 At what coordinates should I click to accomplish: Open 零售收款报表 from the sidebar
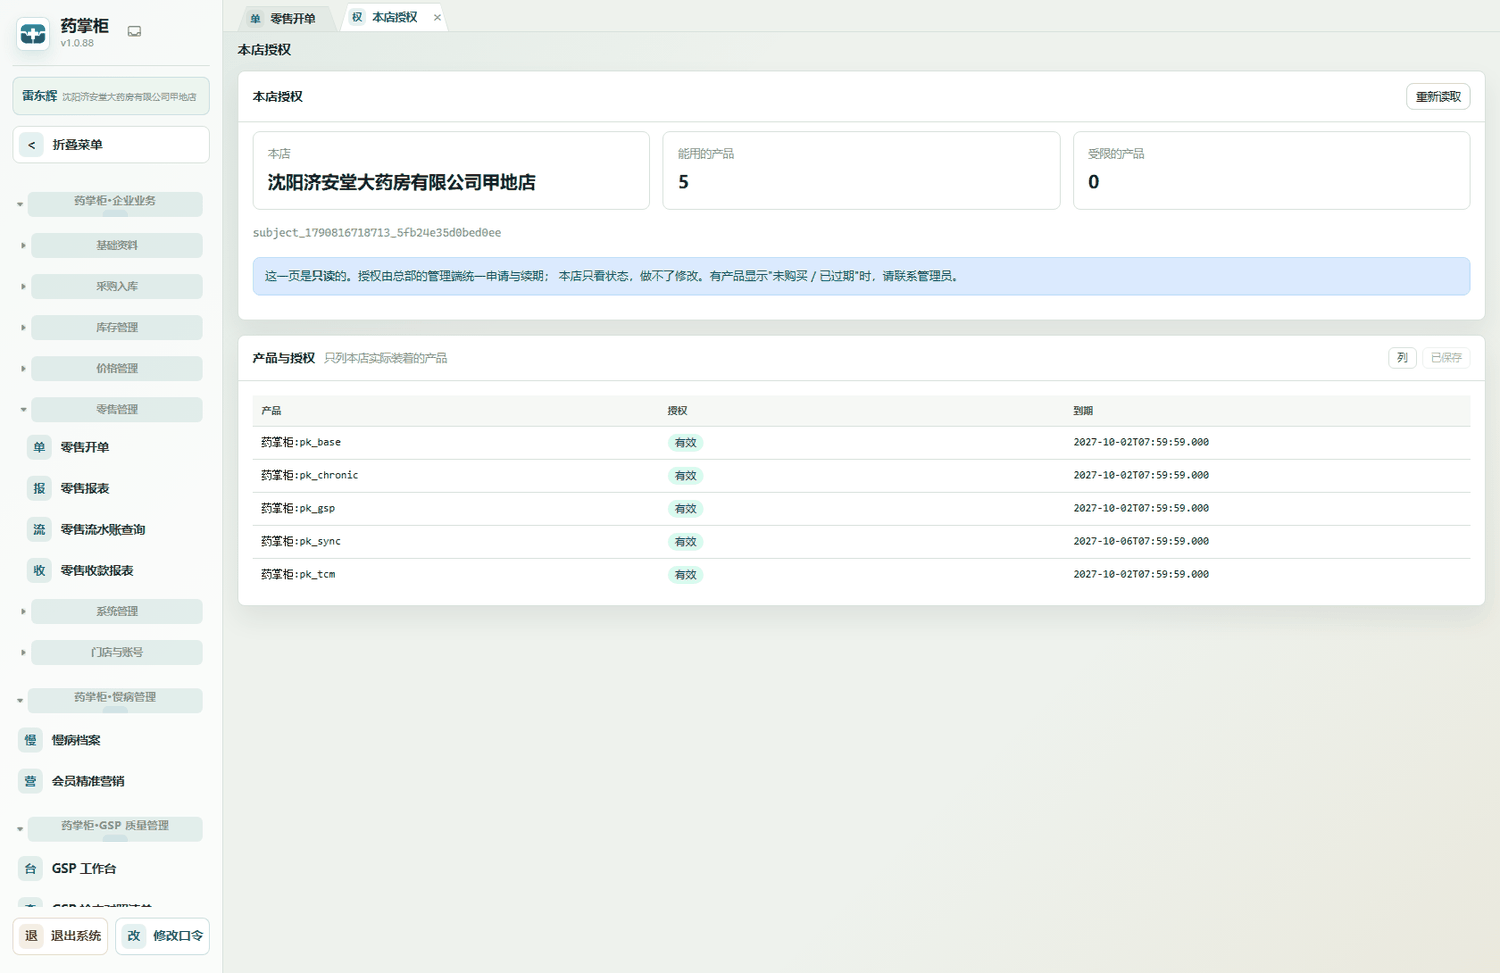pyautogui.click(x=111, y=570)
